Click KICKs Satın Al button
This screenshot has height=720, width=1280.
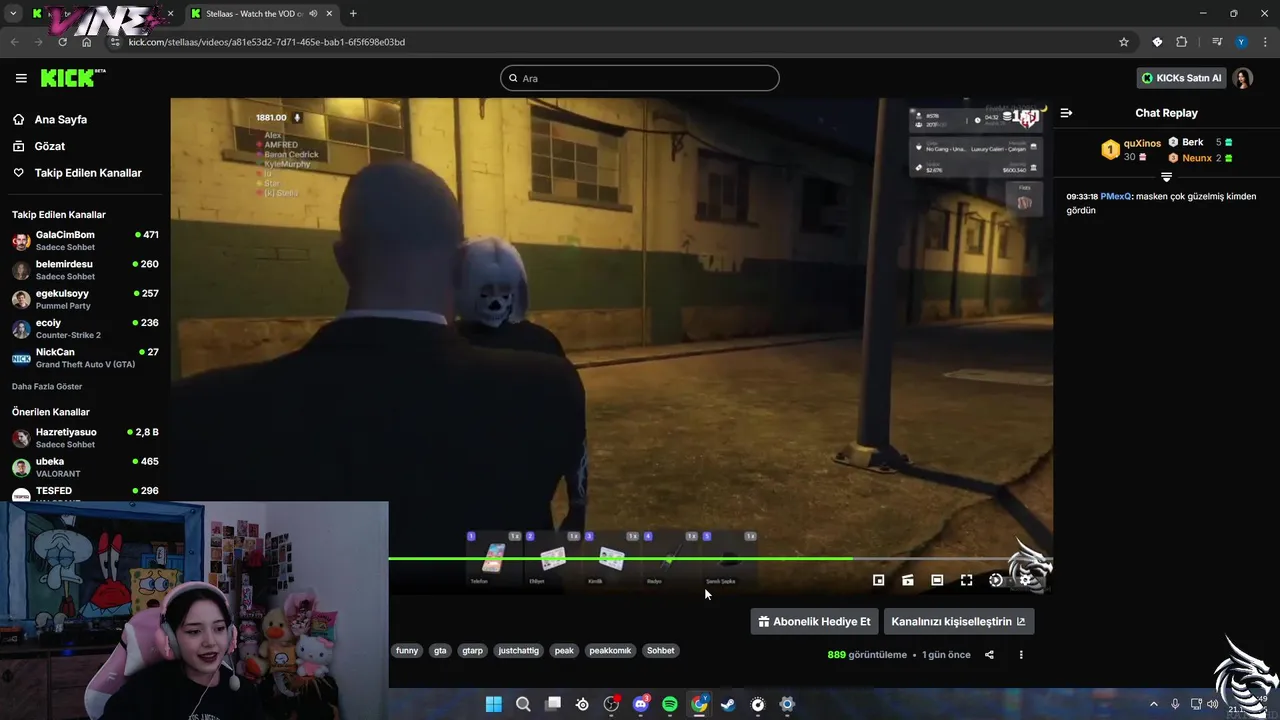click(x=1181, y=78)
